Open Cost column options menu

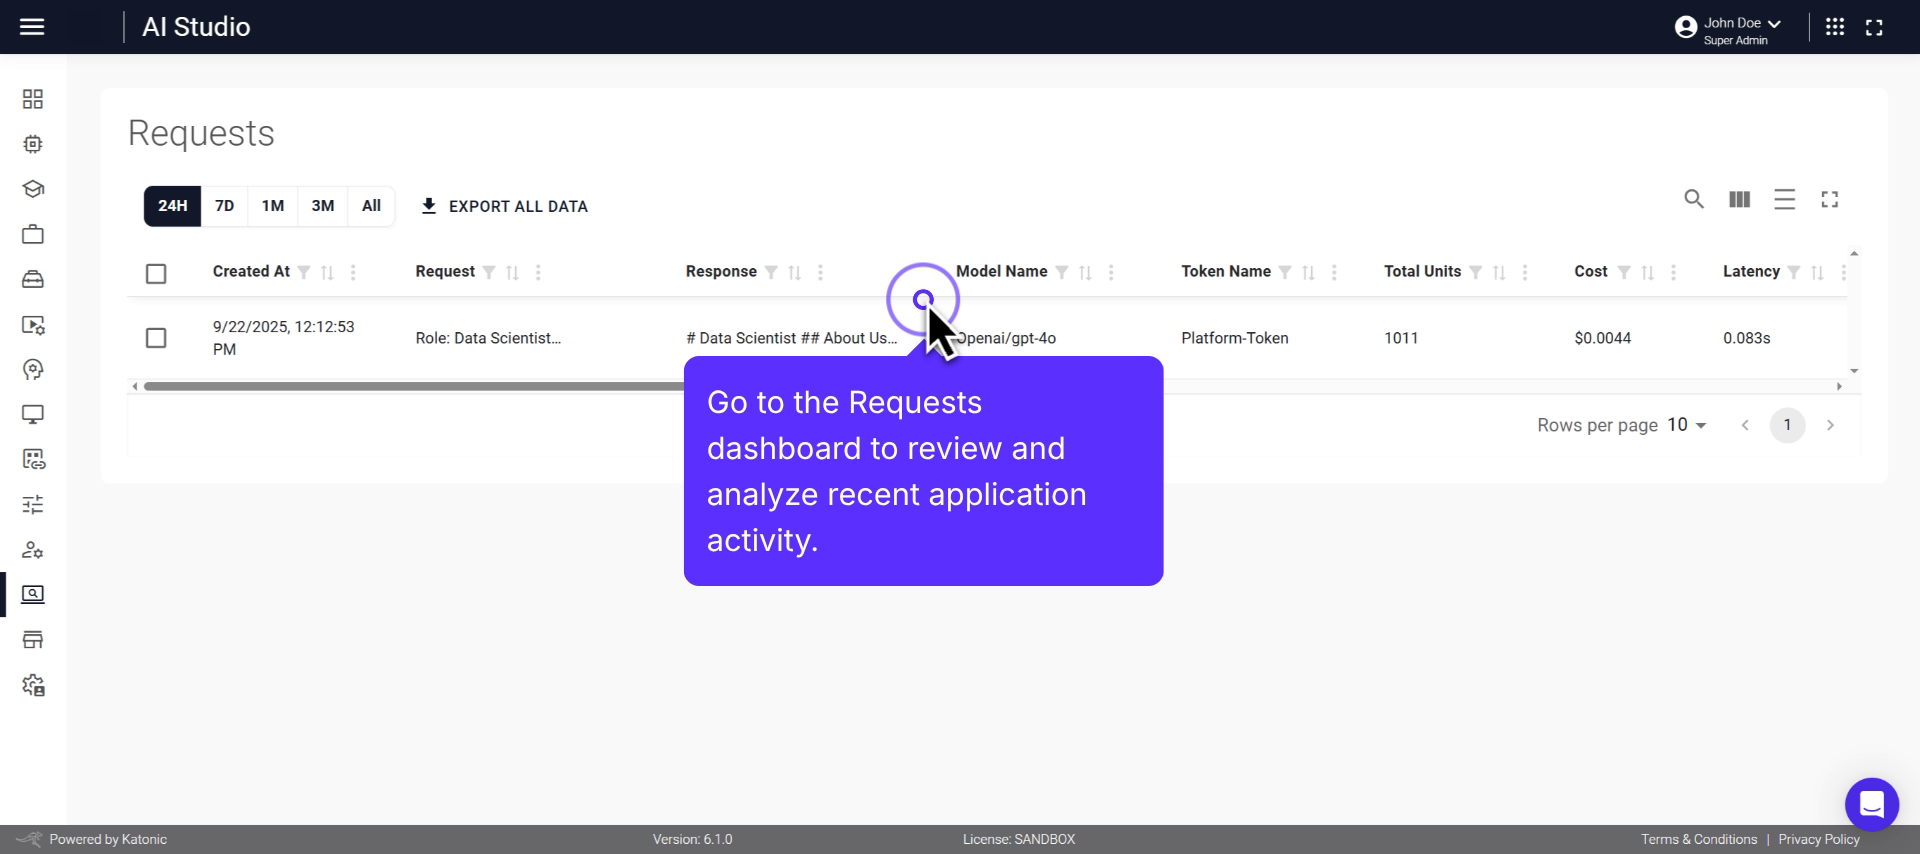[1673, 272]
